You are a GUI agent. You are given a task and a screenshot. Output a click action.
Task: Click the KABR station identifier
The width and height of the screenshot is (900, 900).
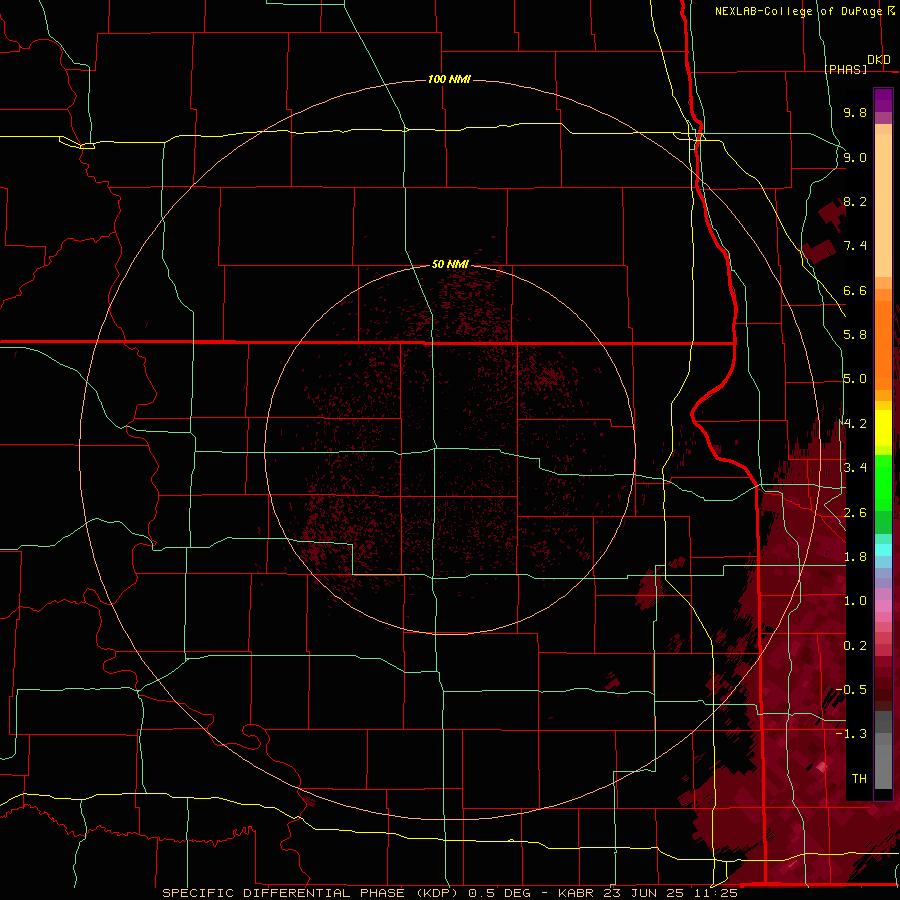(x=577, y=893)
